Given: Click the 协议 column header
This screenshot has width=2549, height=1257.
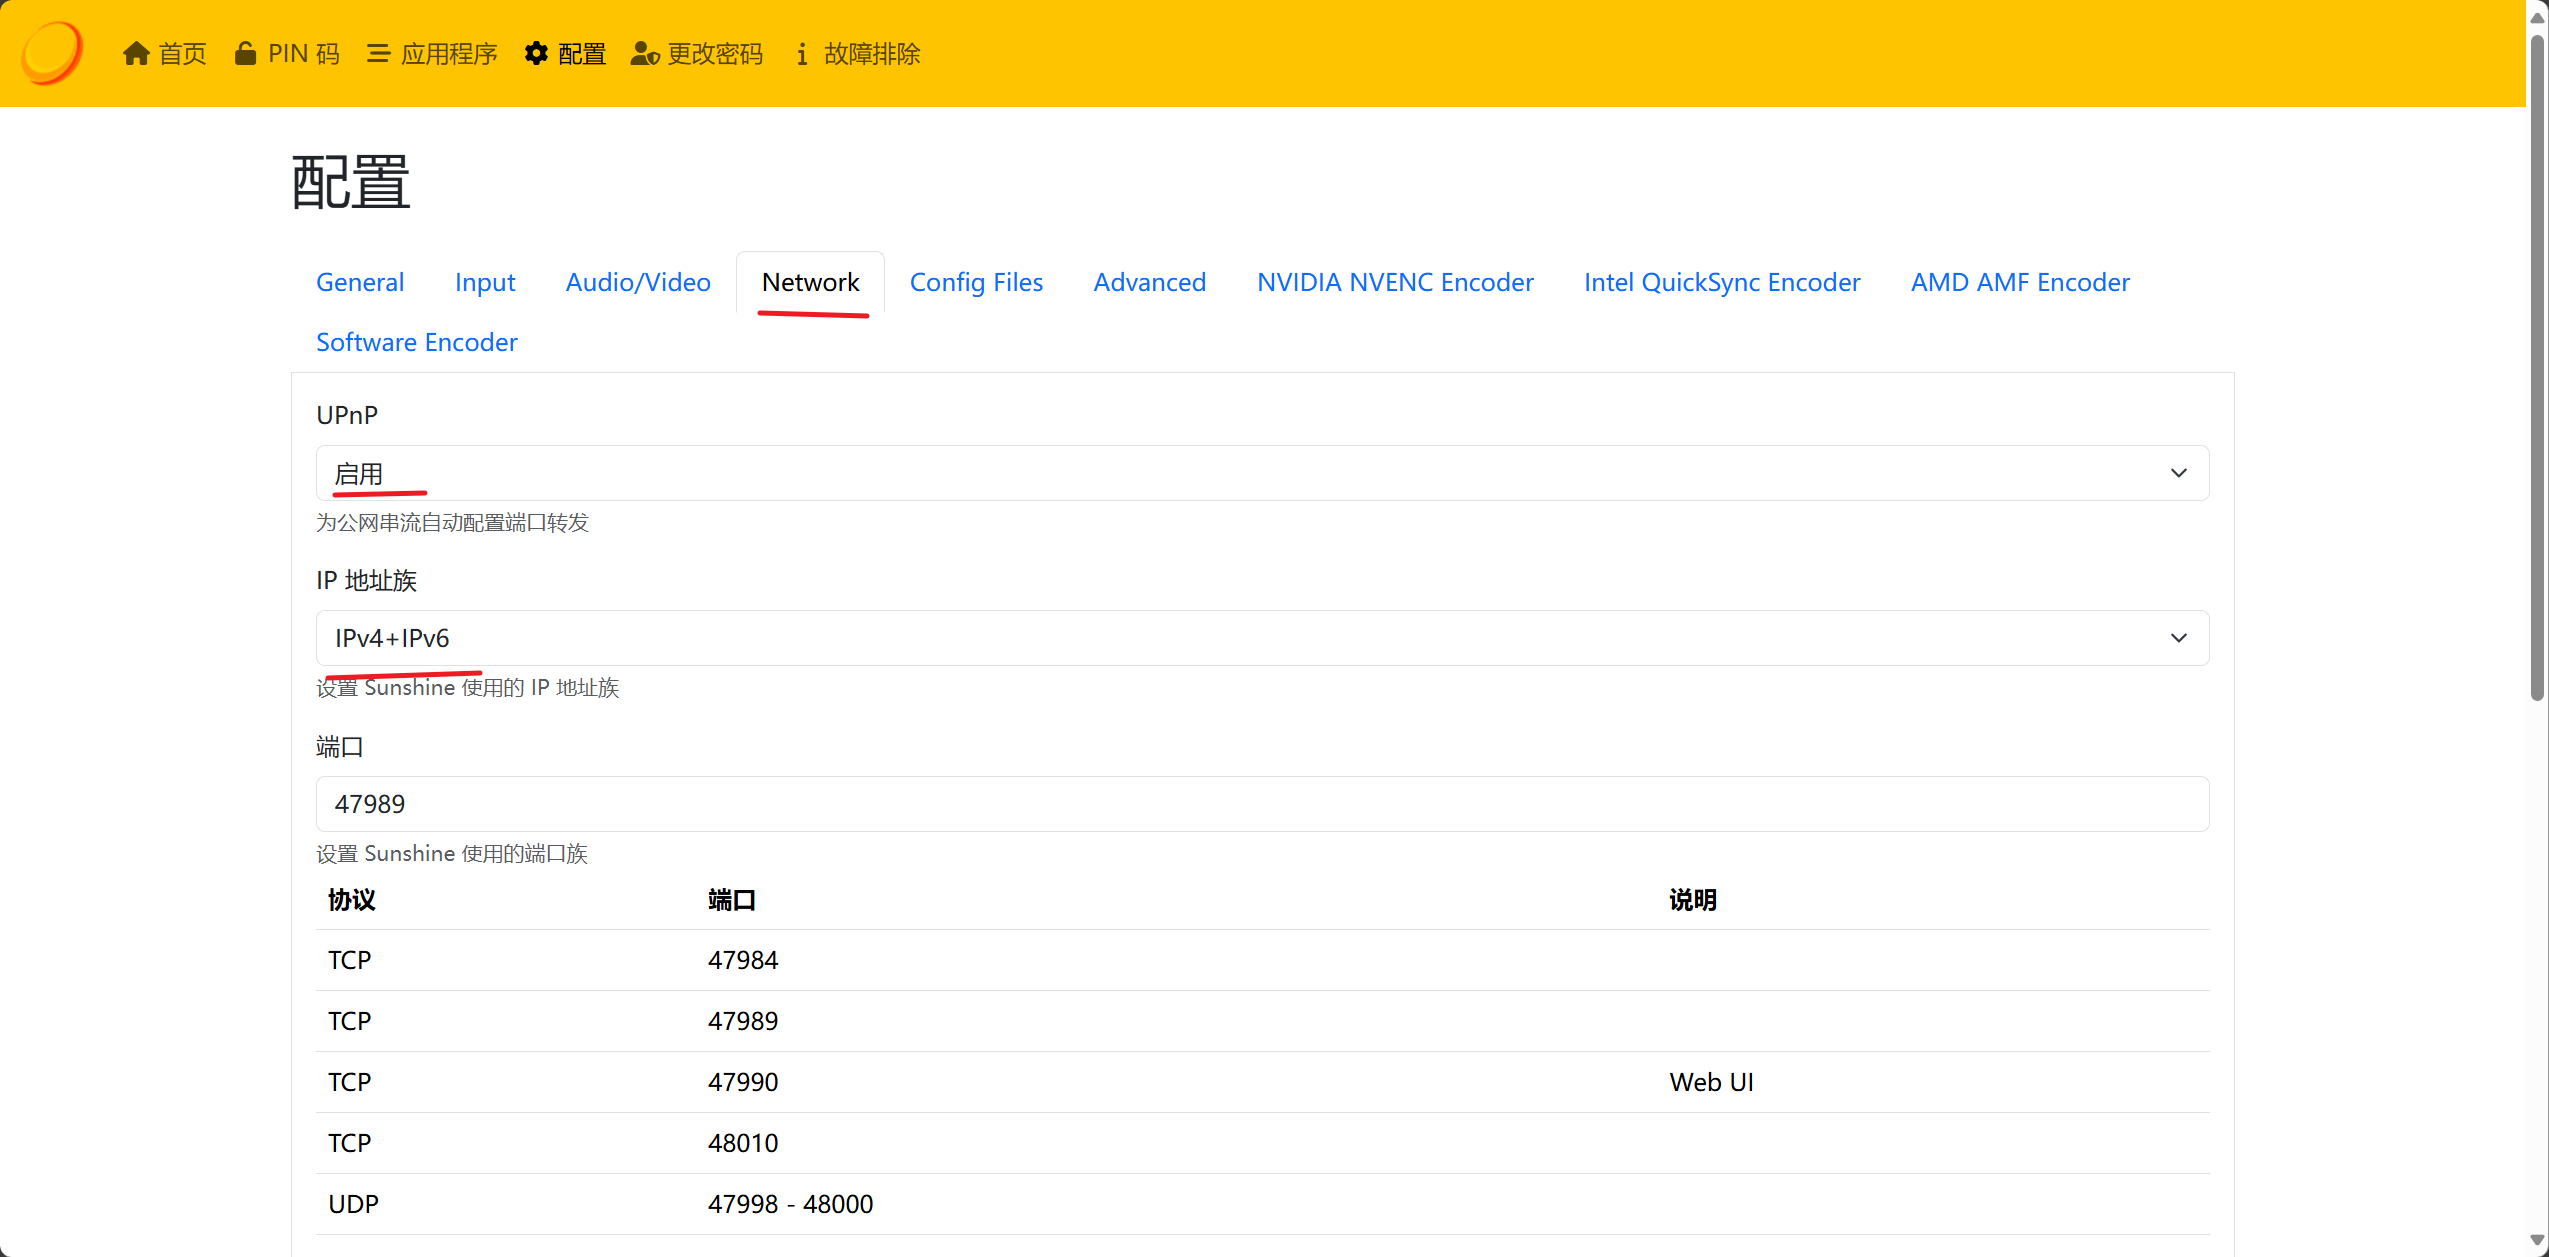Looking at the screenshot, I should point(351,900).
